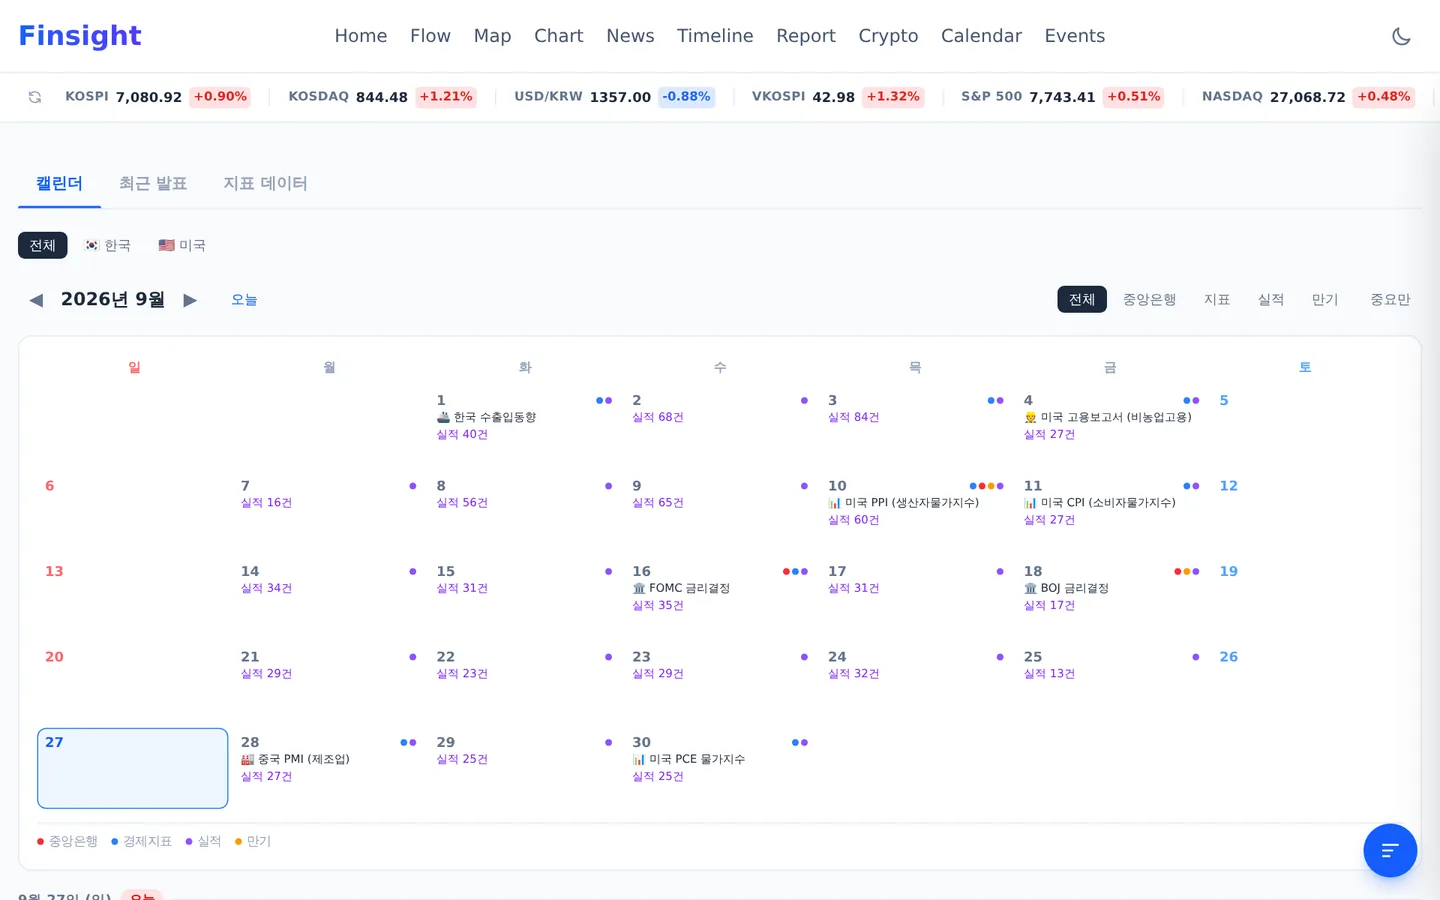Filter by 한국 country

point(108,245)
